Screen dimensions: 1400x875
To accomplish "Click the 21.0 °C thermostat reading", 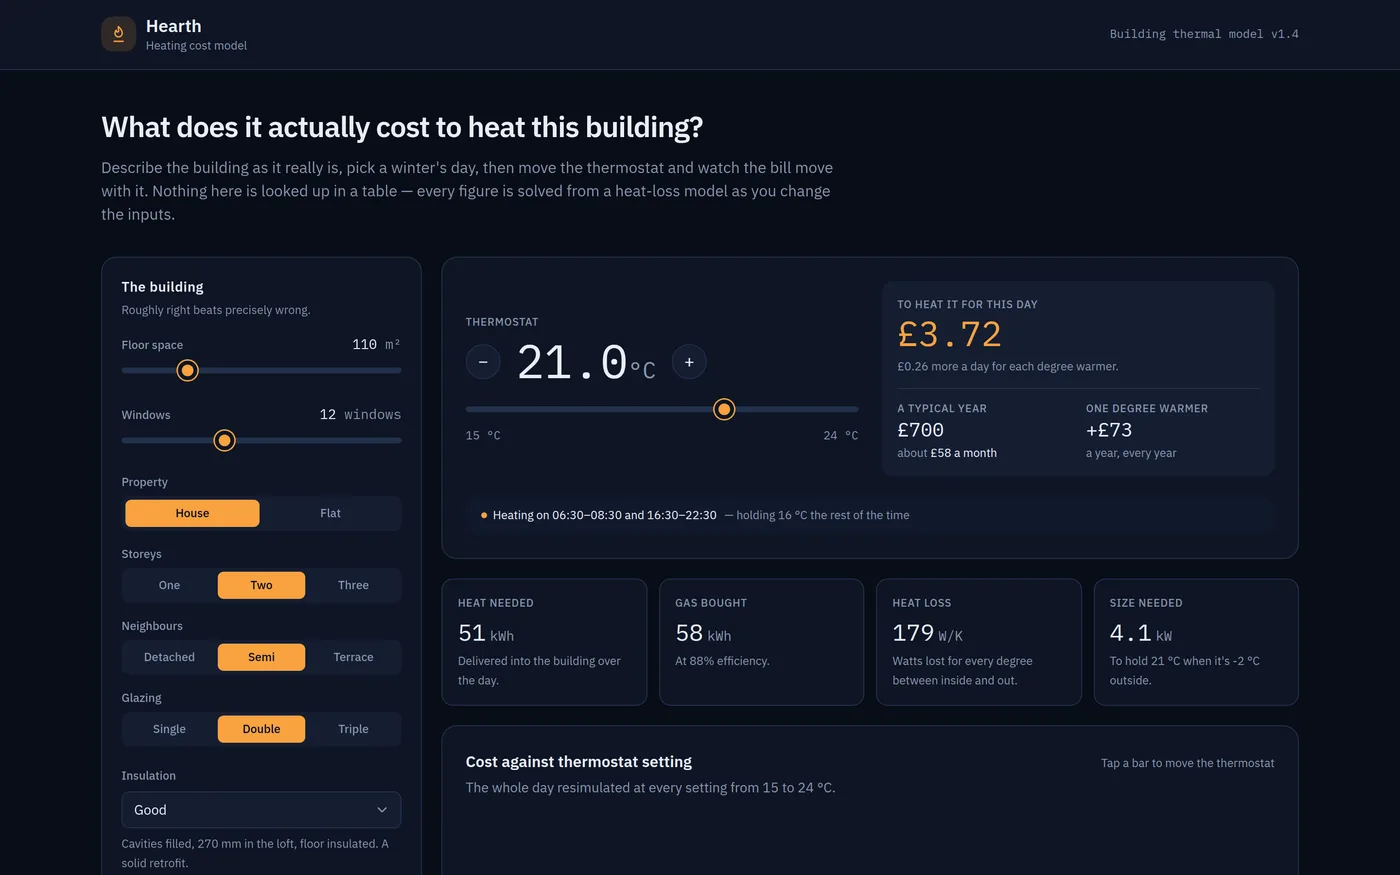I will [586, 363].
